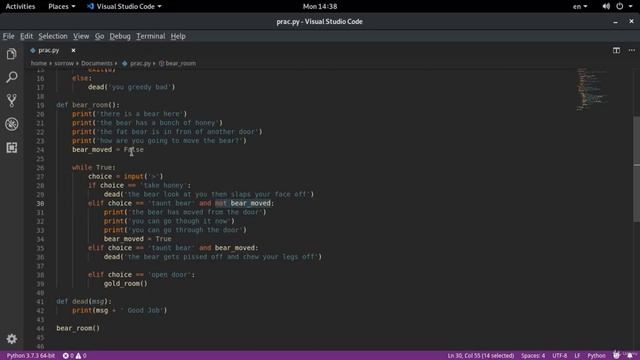Open the Source Control view

click(11, 100)
